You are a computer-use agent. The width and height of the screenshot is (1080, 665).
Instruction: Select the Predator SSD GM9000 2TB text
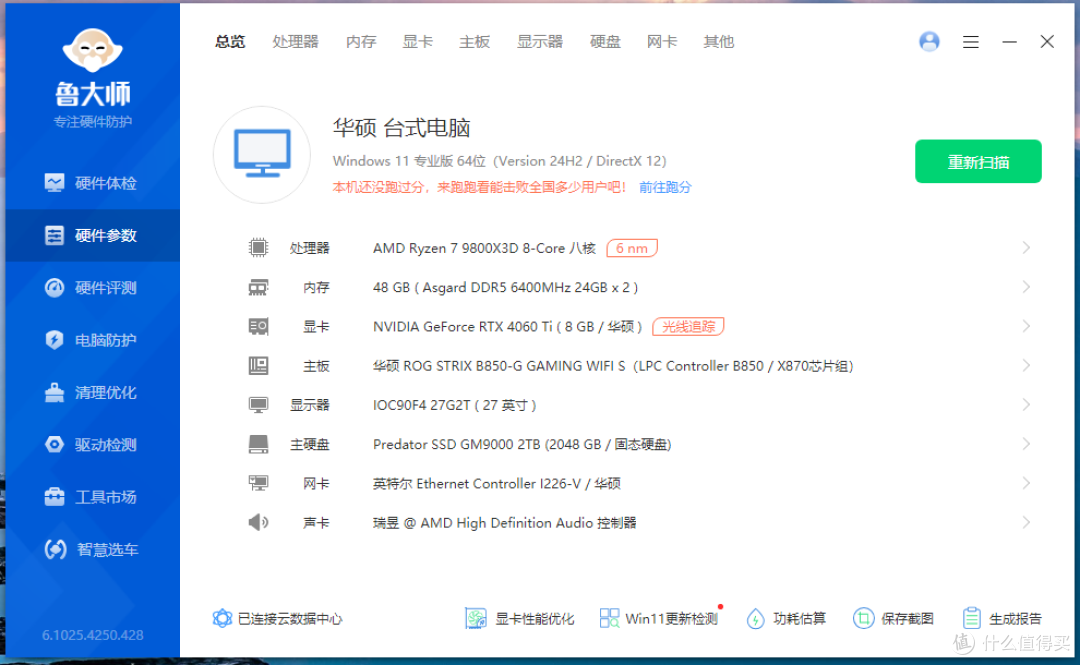pos(522,444)
